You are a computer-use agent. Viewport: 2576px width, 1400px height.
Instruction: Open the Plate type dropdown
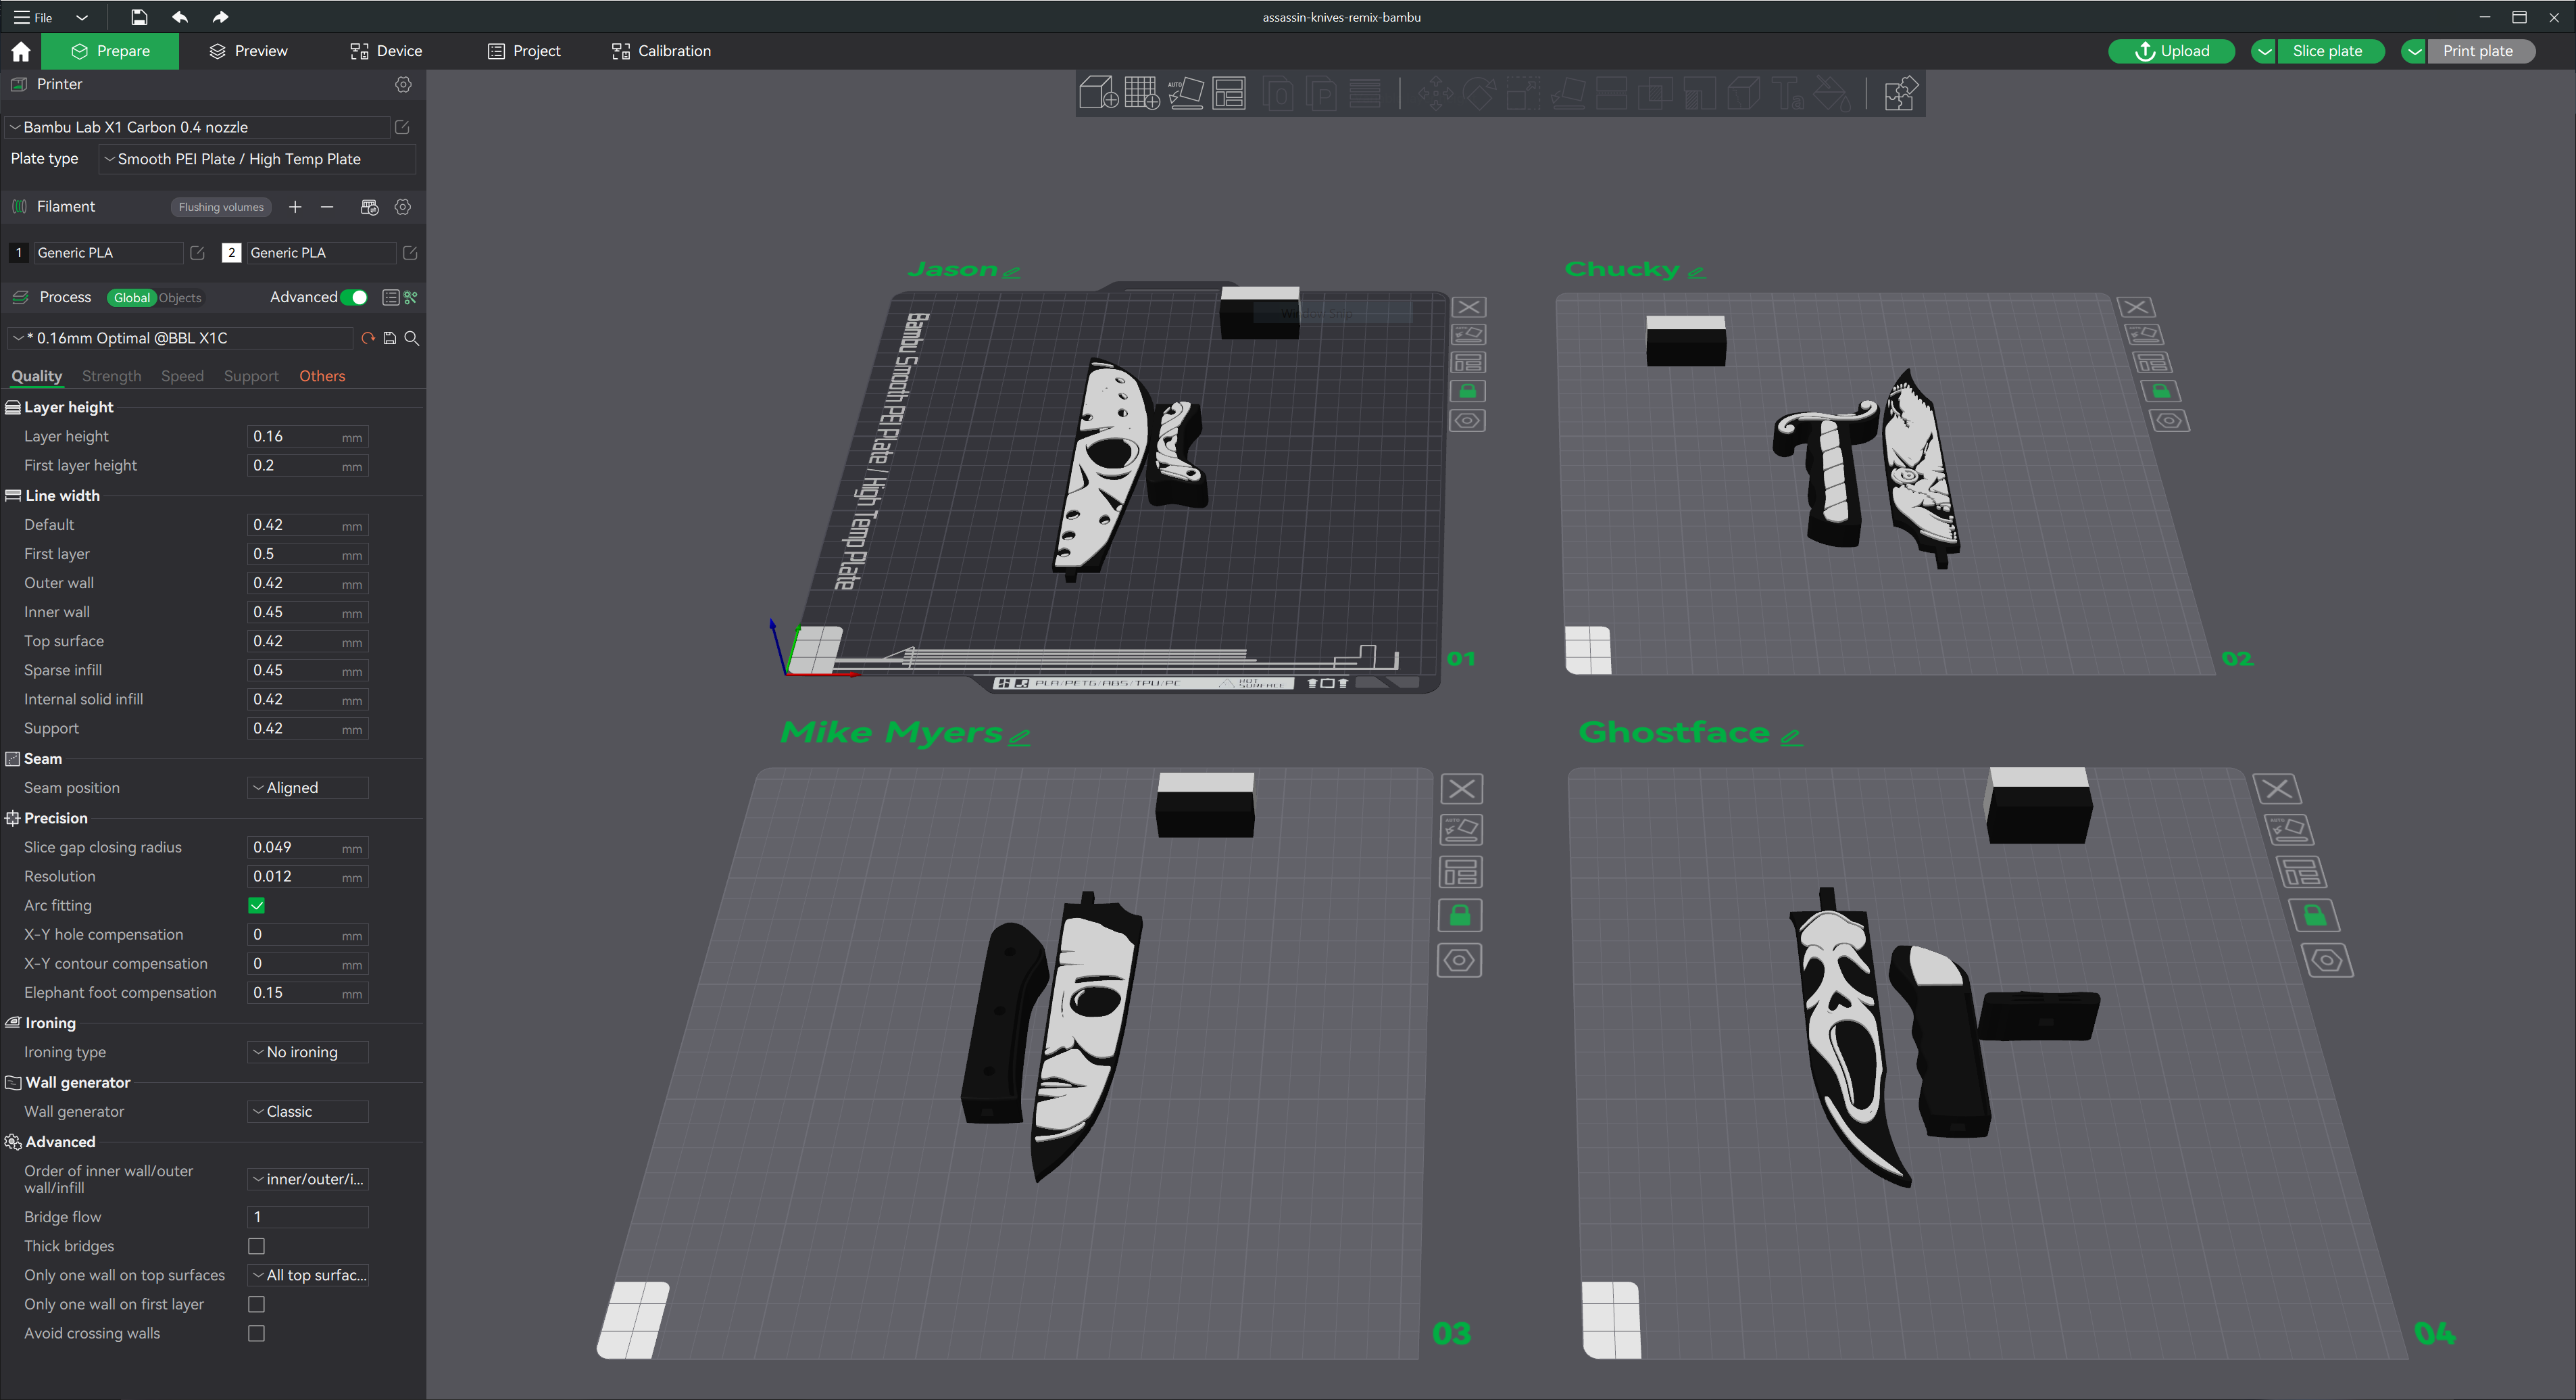tap(256, 159)
